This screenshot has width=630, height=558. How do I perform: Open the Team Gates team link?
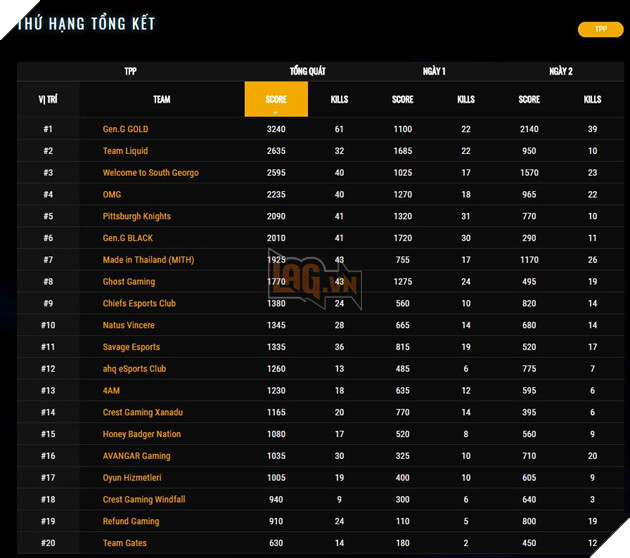125,543
